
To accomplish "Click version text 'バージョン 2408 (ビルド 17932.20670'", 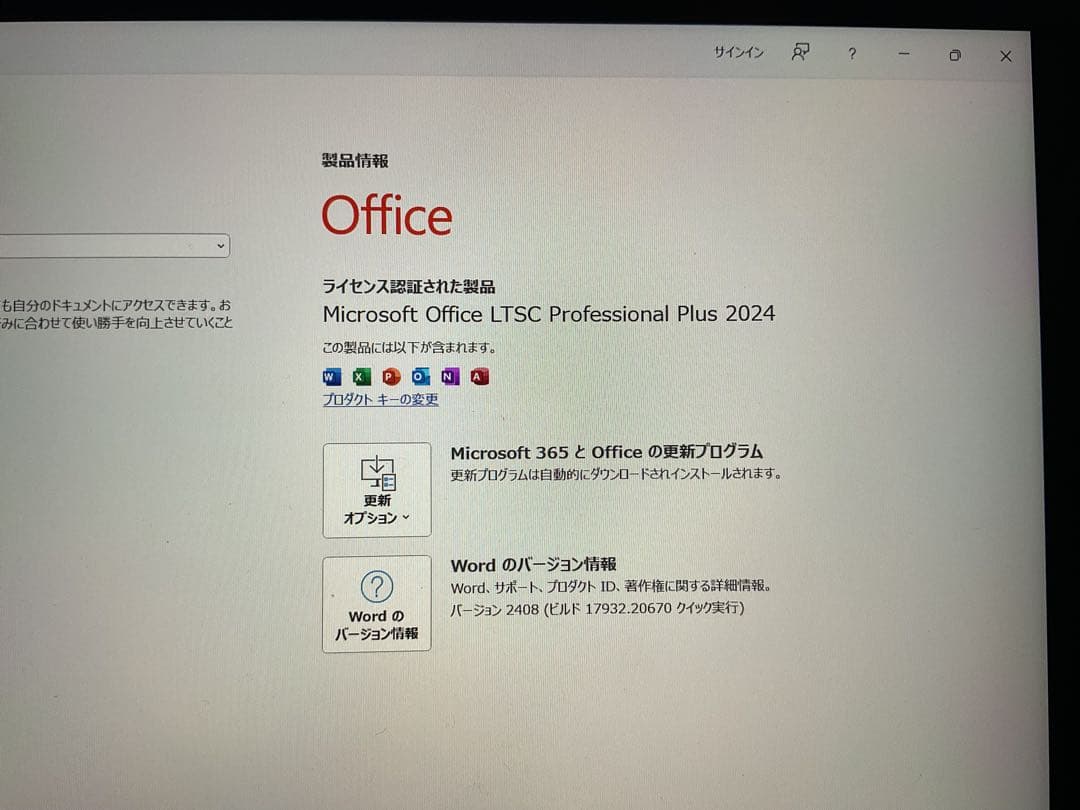I will click(x=561, y=609).
